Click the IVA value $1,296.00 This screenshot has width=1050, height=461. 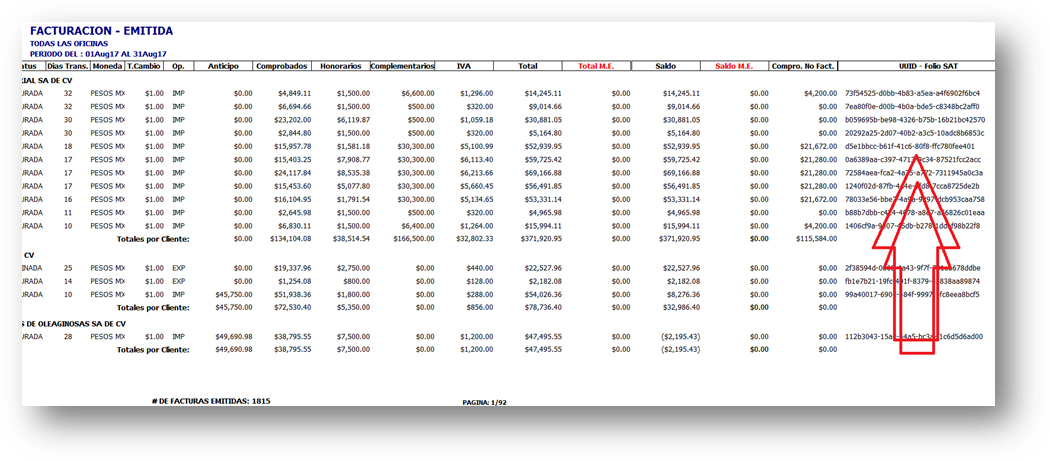coord(478,93)
